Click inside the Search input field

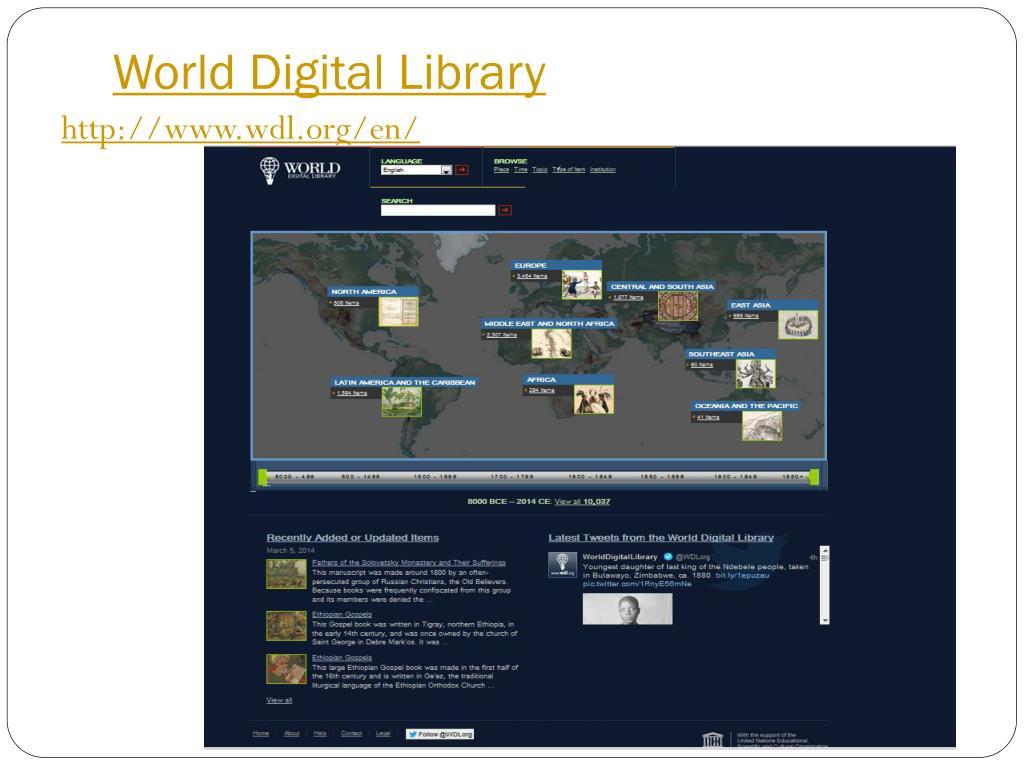pos(438,210)
